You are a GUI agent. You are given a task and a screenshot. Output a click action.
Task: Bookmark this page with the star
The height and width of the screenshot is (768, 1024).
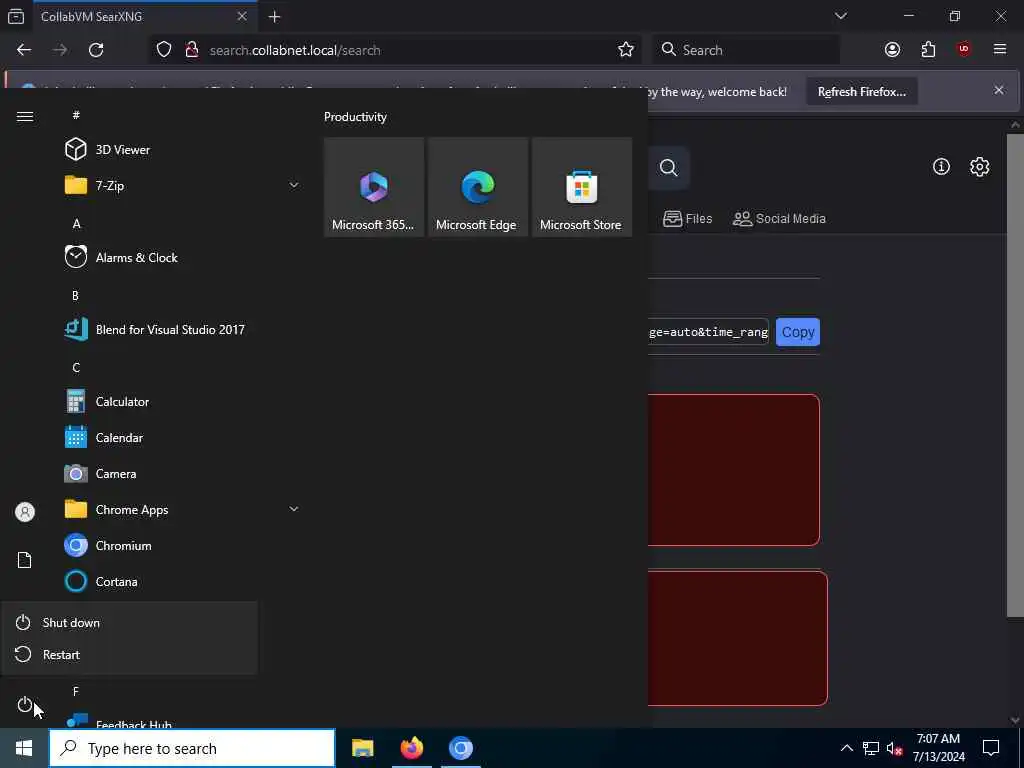[626, 50]
